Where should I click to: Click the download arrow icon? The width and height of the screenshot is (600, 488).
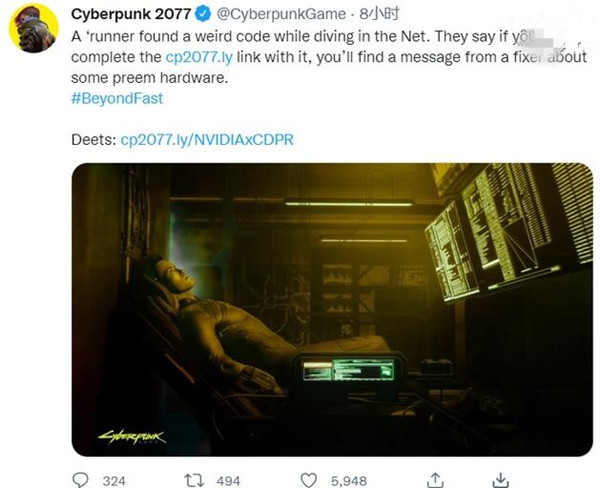coord(500,480)
